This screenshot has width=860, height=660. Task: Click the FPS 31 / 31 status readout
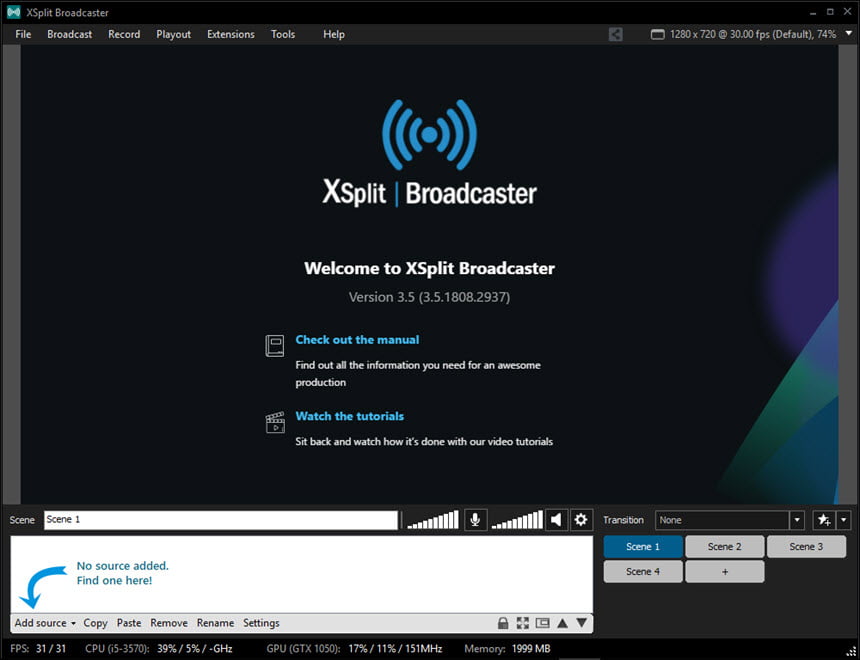pyautogui.click(x=38, y=648)
